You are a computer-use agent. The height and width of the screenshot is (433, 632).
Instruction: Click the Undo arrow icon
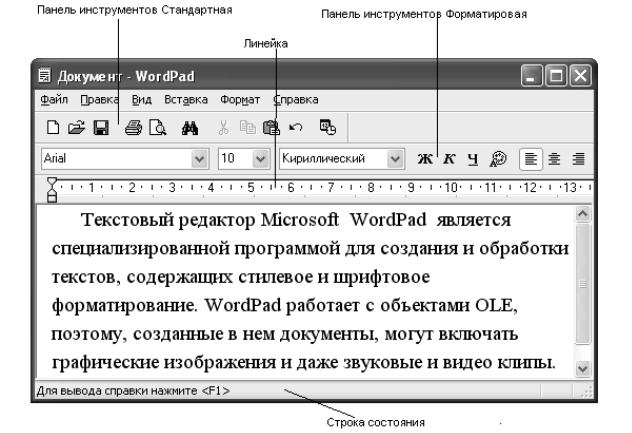click(296, 127)
